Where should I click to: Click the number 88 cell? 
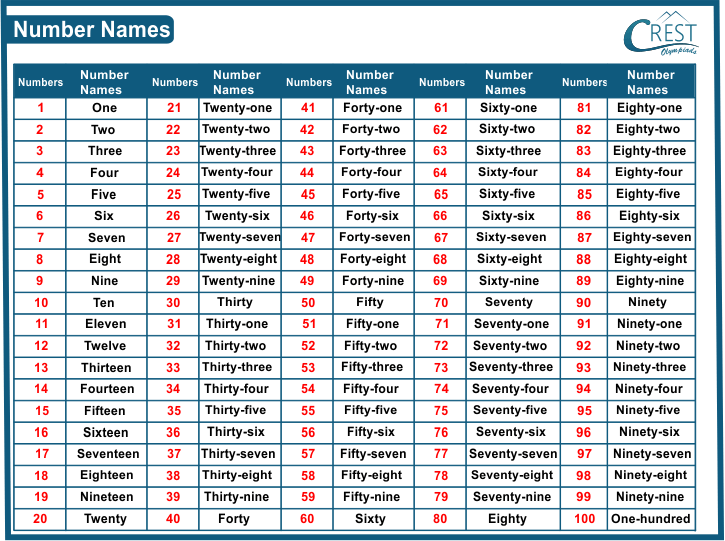[x=584, y=260]
